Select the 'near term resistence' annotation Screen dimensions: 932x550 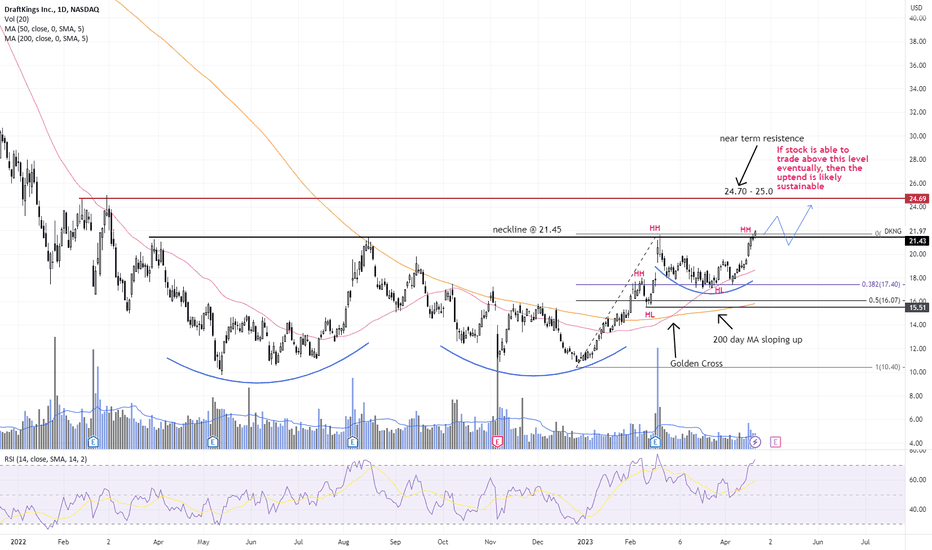[x=761, y=139]
